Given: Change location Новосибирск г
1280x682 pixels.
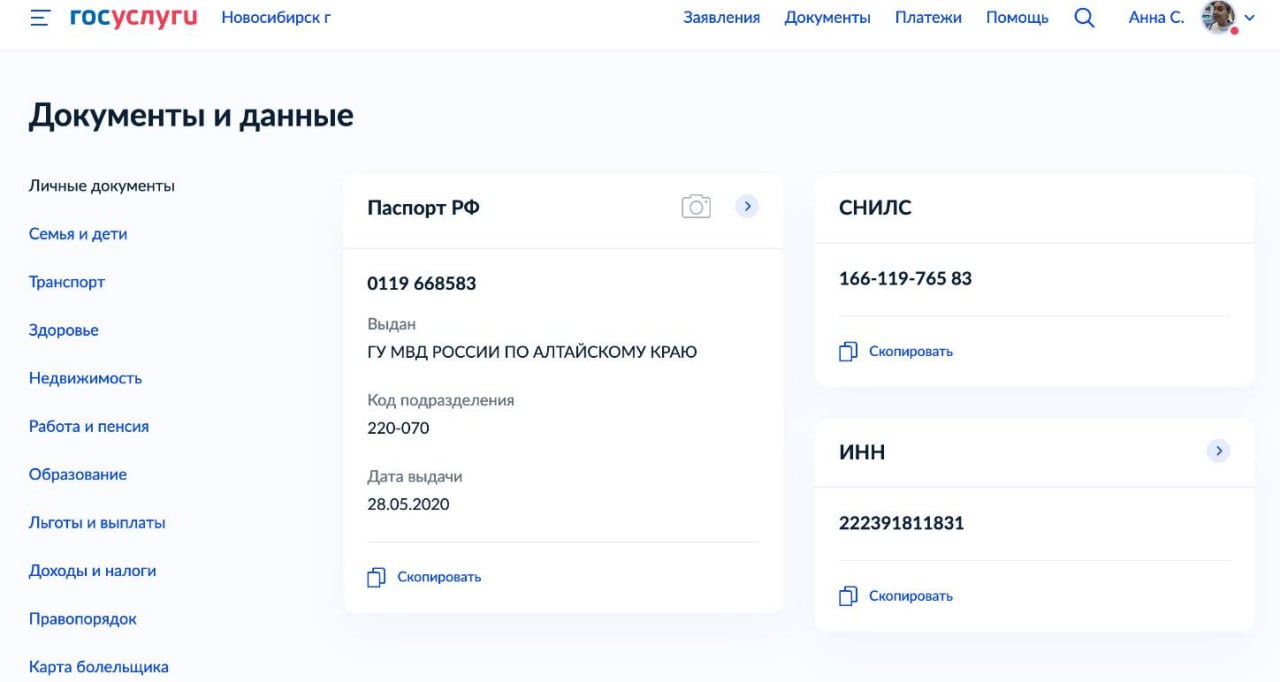Looking at the screenshot, I should click(276, 17).
